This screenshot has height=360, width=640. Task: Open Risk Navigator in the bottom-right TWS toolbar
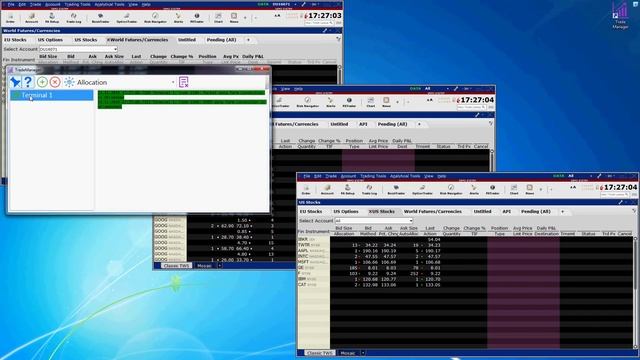coord(451,190)
